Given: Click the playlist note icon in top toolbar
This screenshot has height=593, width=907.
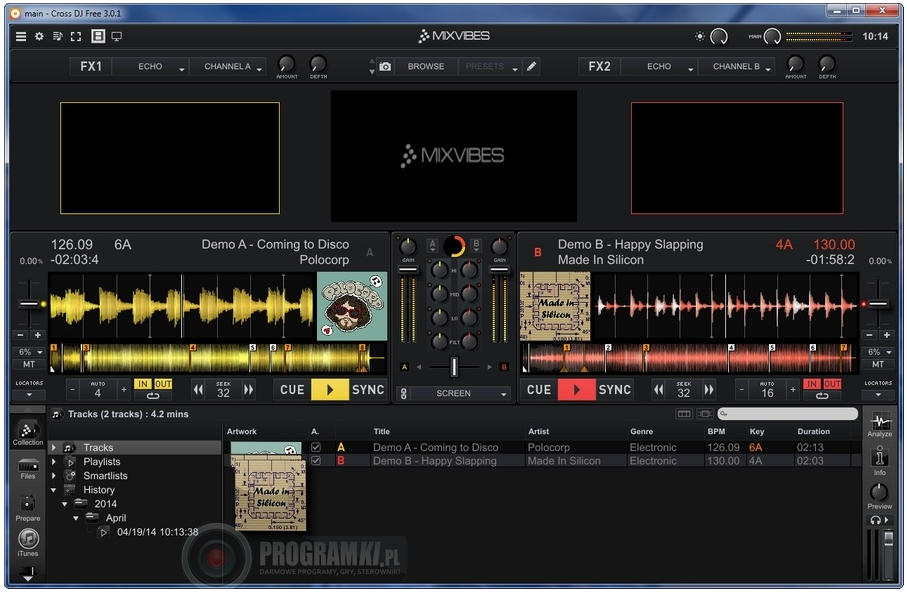Looking at the screenshot, I should (x=57, y=36).
